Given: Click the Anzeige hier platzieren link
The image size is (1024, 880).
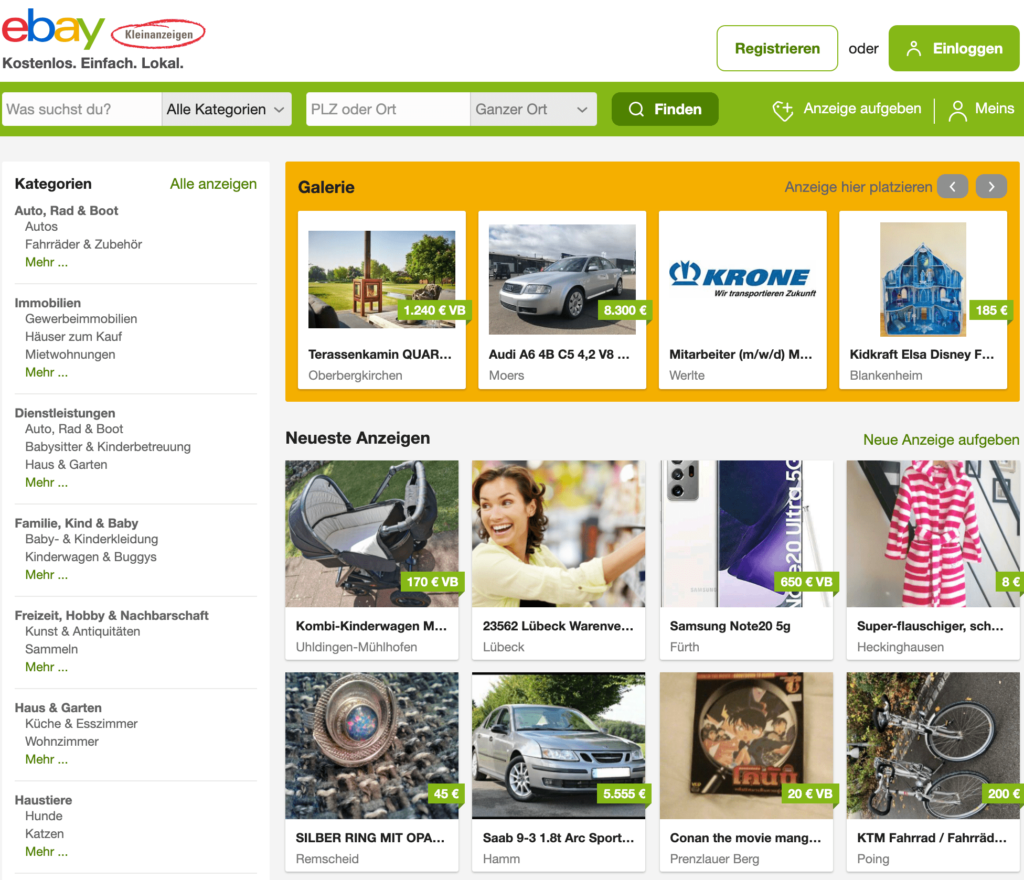Looking at the screenshot, I should coord(858,187).
